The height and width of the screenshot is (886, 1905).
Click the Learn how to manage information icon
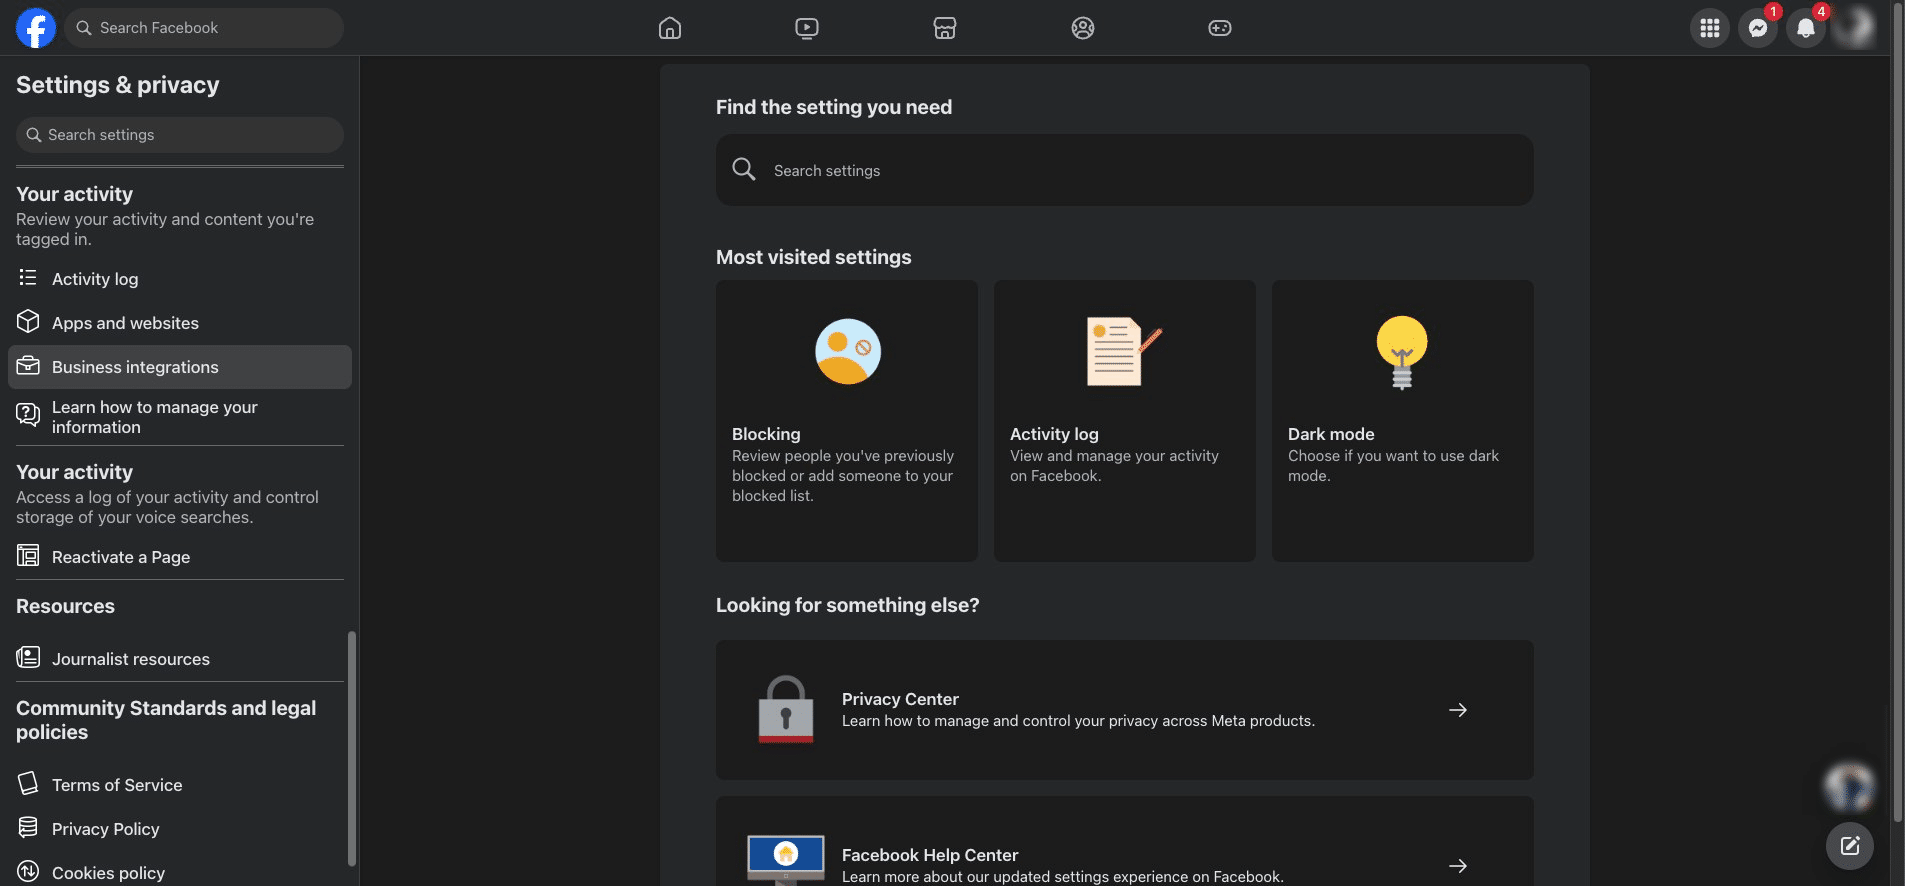point(28,414)
